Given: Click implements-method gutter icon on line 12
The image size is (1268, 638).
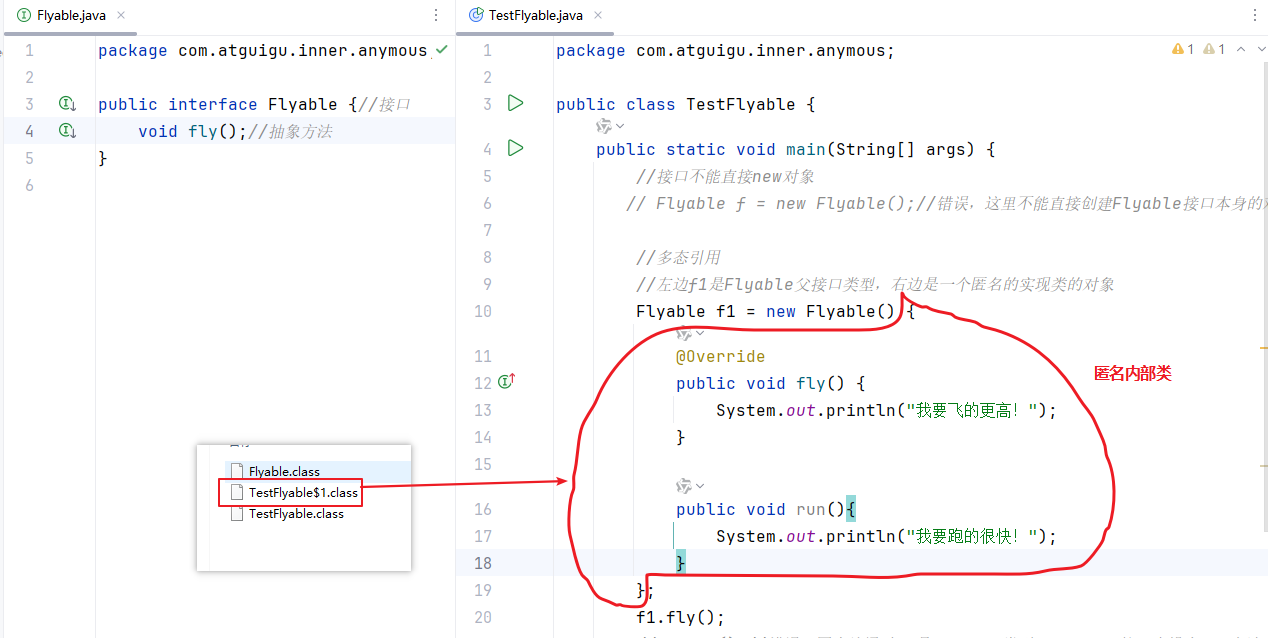Looking at the screenshot, I should (x=507, y=381).
